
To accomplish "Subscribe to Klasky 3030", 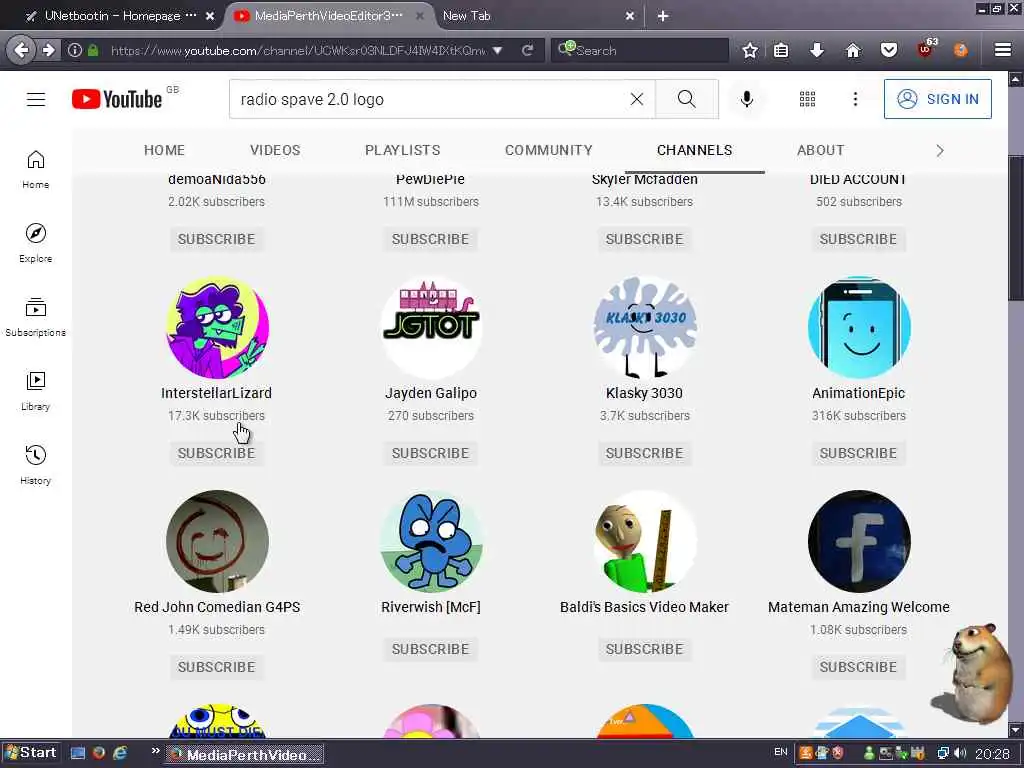I will [x=644, y=453].
